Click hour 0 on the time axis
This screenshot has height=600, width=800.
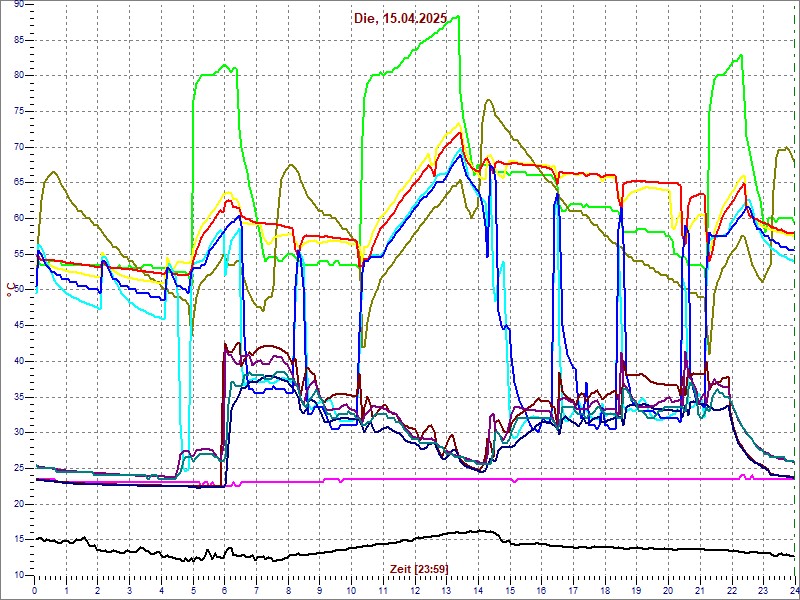click(35, 590)
